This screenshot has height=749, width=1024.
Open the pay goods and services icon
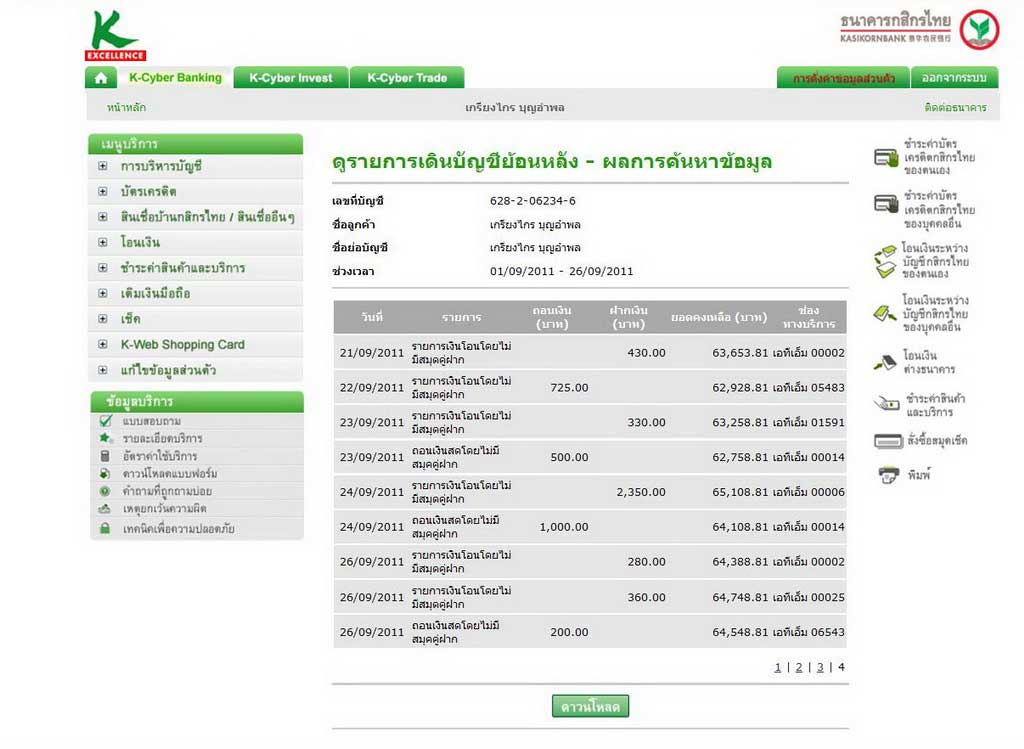pyautogui.click(x=886, y=405)
